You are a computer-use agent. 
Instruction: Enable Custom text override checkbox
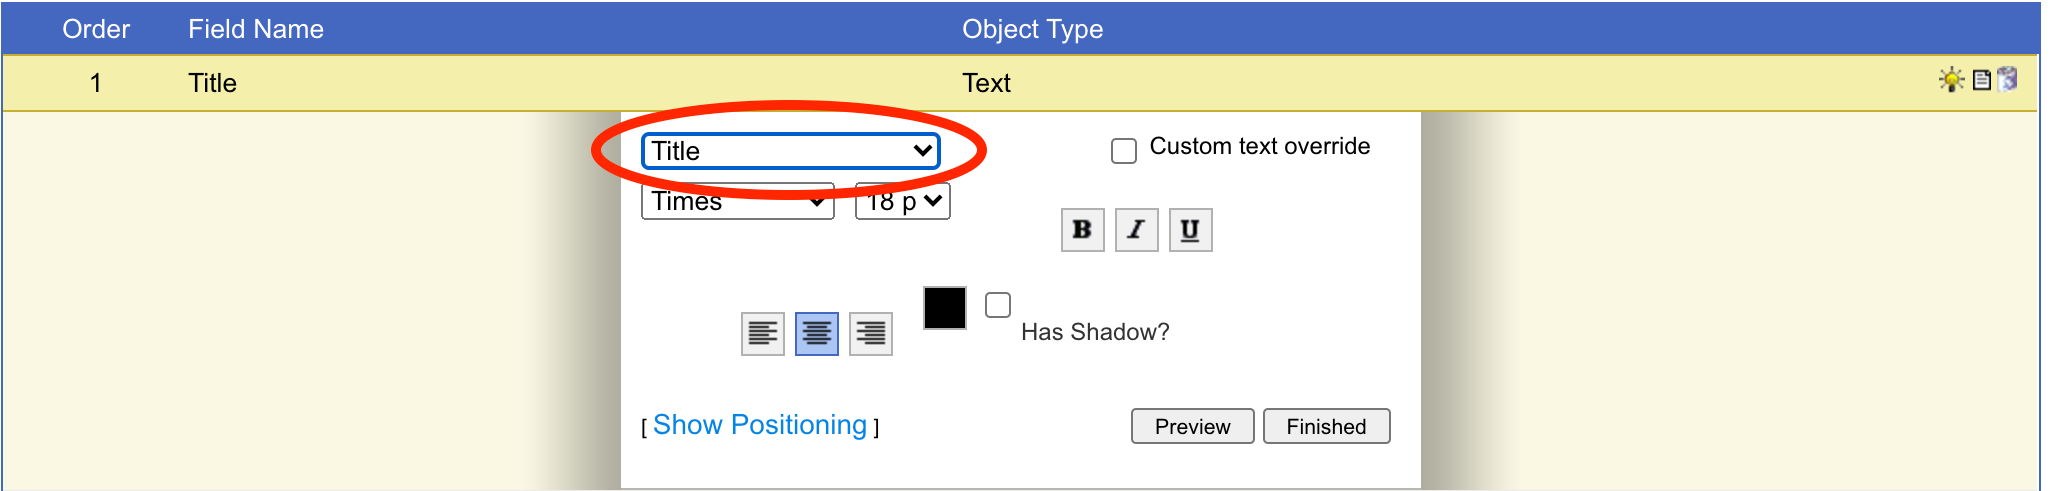[x=1124, y=151]
